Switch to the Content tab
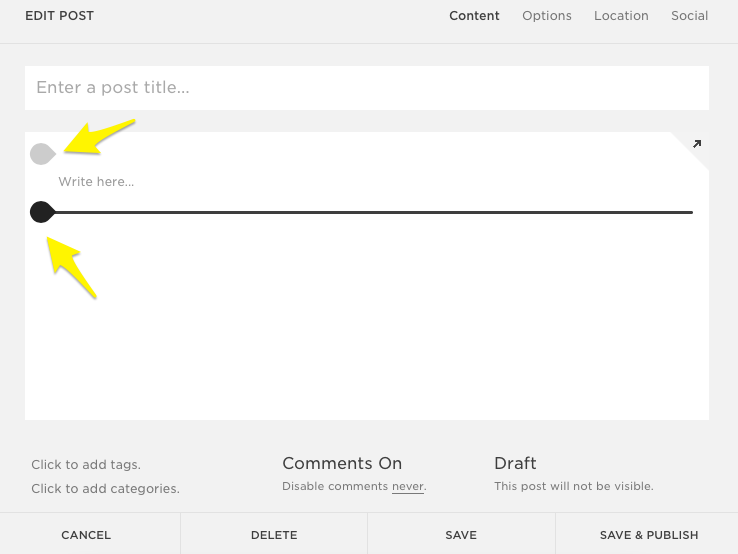The height and width of the screenshot is (554, 738). click(x=474, y=16)
